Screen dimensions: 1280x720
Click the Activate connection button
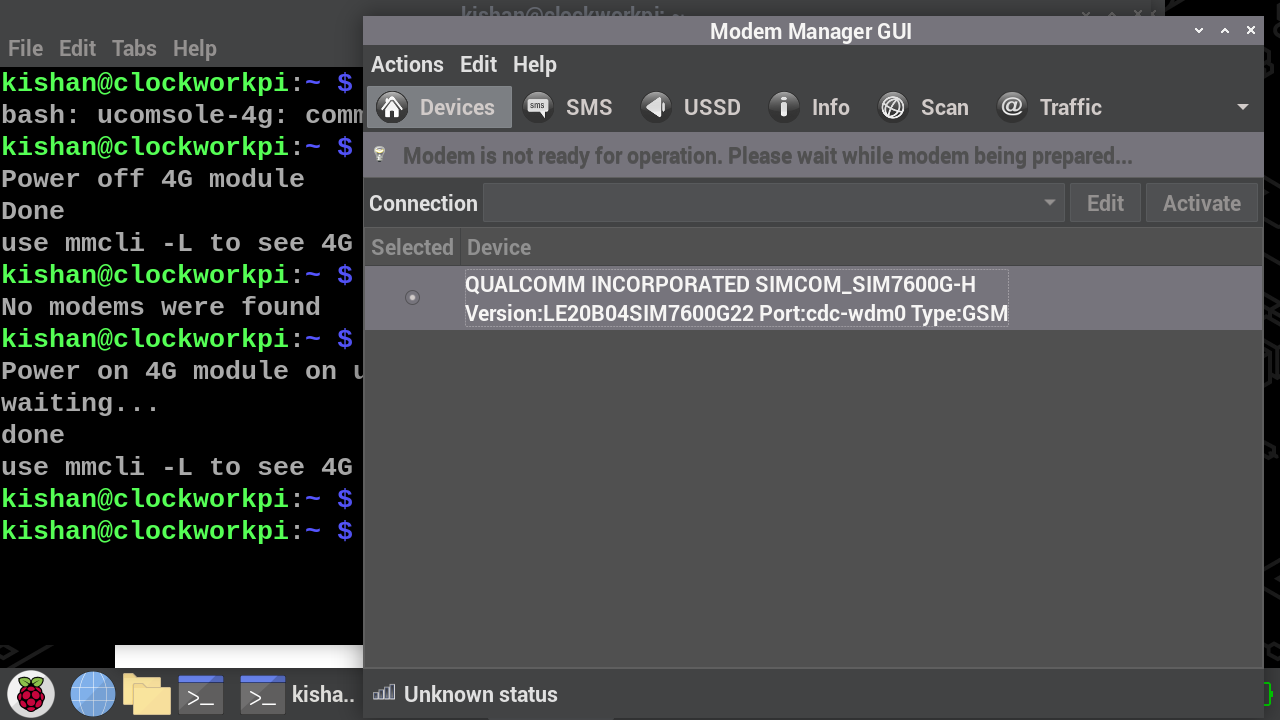[x=1202, y=203]
